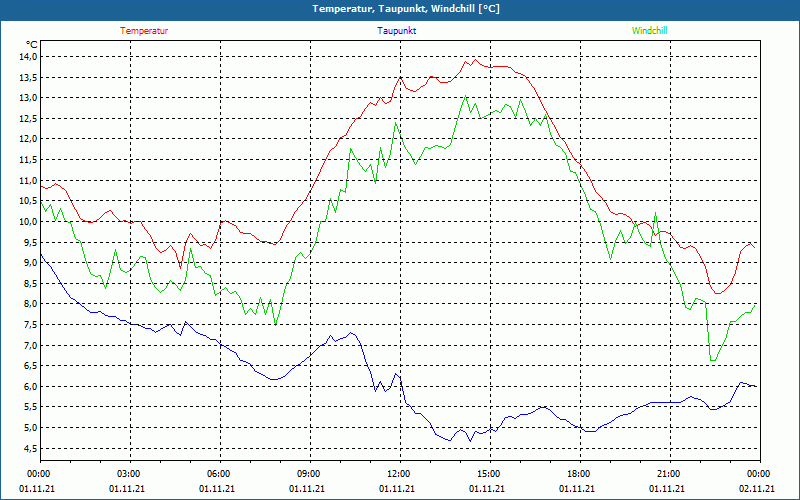Click the chart title 'Temperatur, Taupunkt, Windchill [°C]'
The image size is (800, 500).
pyautogui.click(x=406, y=9)
